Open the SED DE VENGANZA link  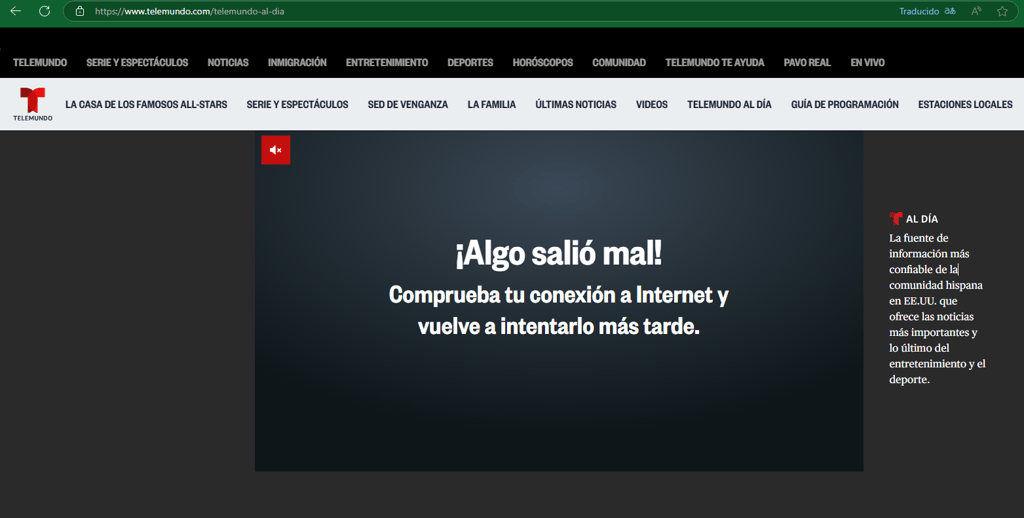coord(408,105)
